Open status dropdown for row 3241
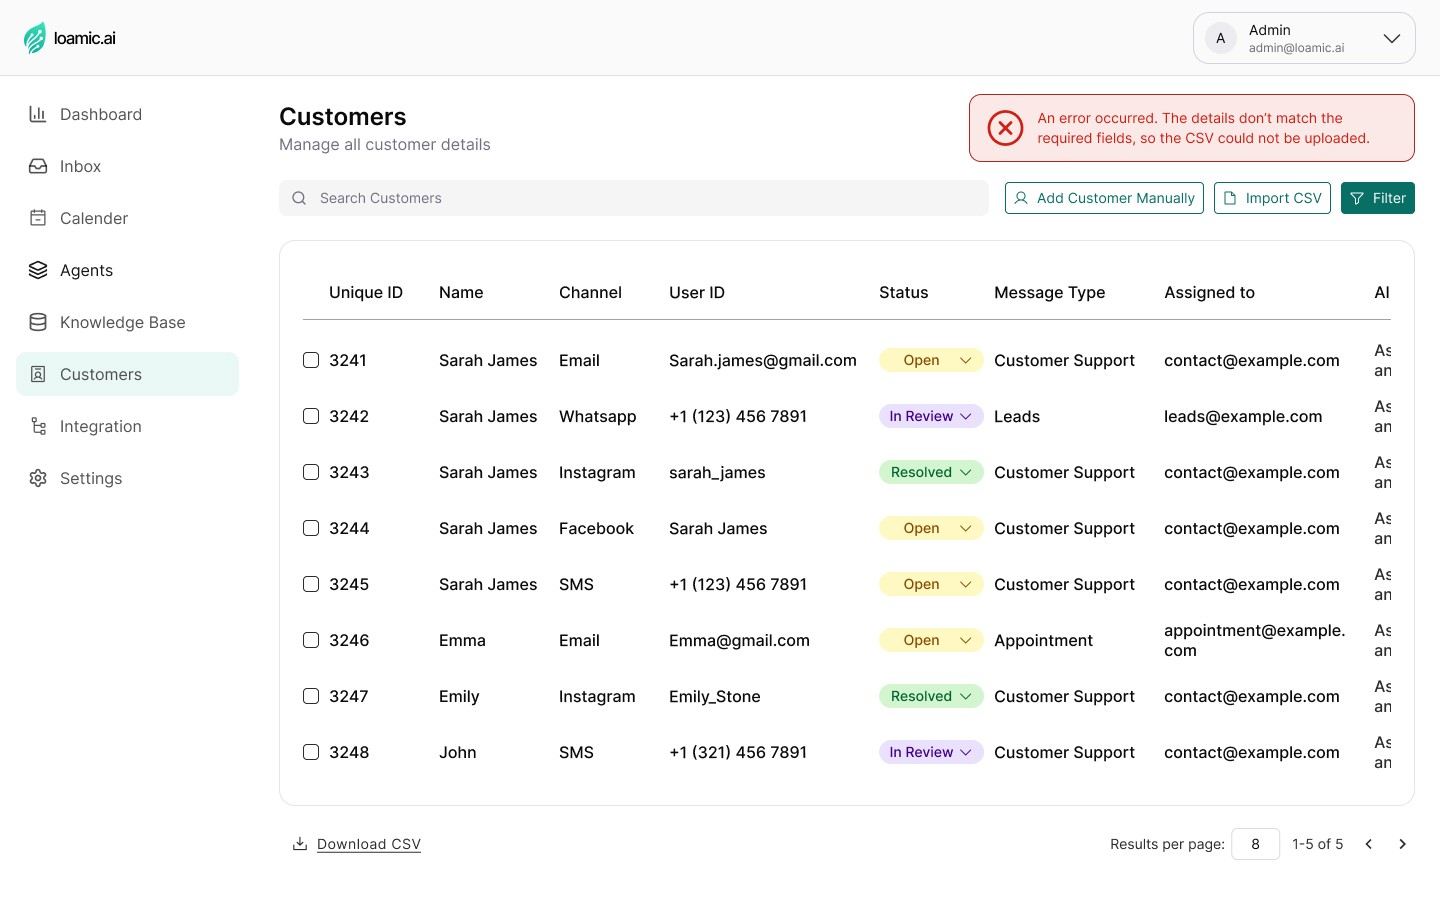 [x=931, y=360]
